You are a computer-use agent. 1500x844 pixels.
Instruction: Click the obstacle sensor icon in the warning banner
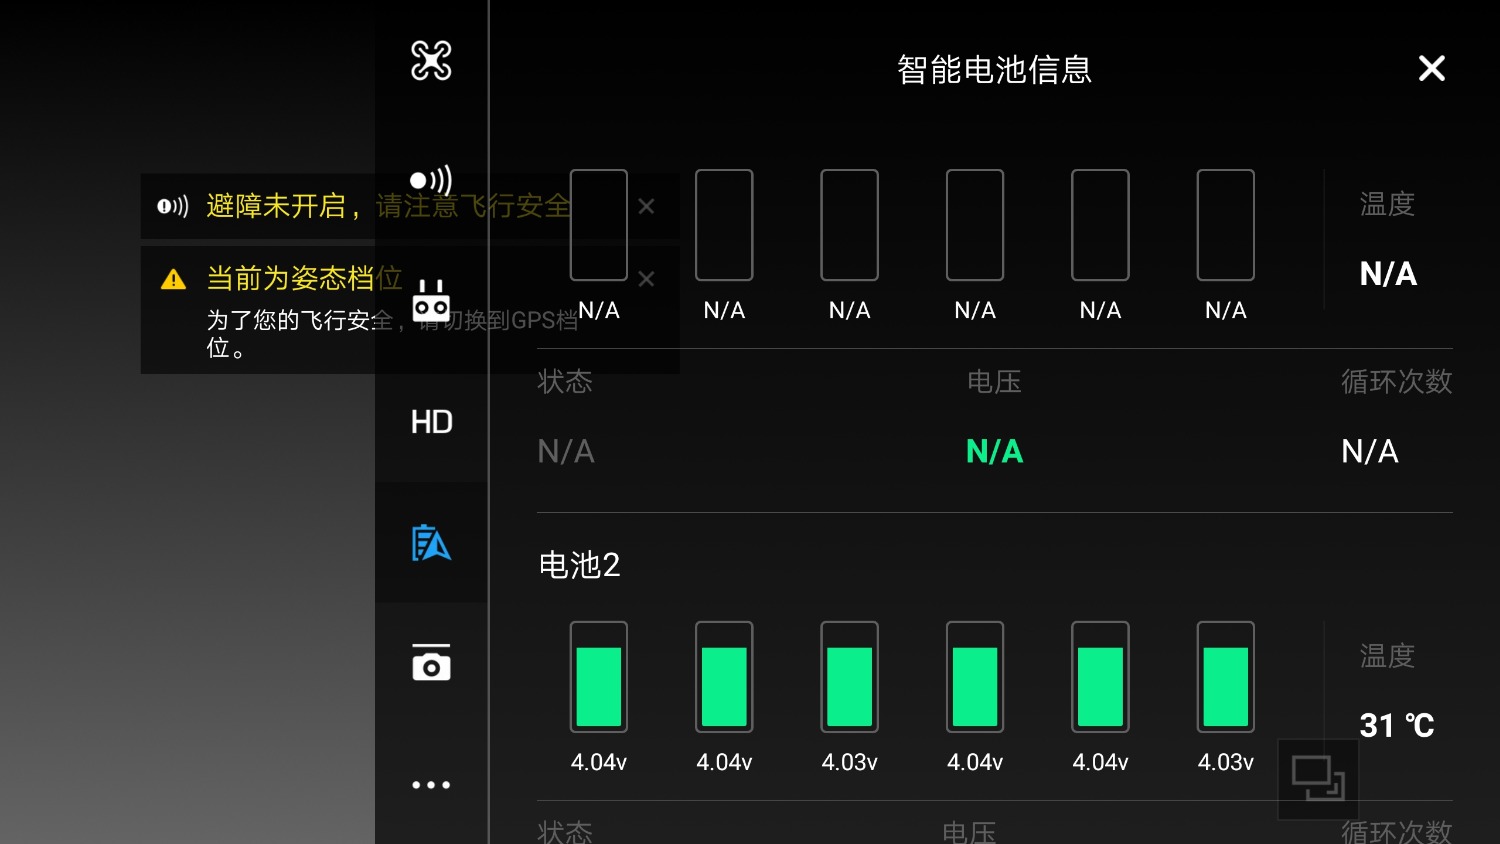point(172,206)
